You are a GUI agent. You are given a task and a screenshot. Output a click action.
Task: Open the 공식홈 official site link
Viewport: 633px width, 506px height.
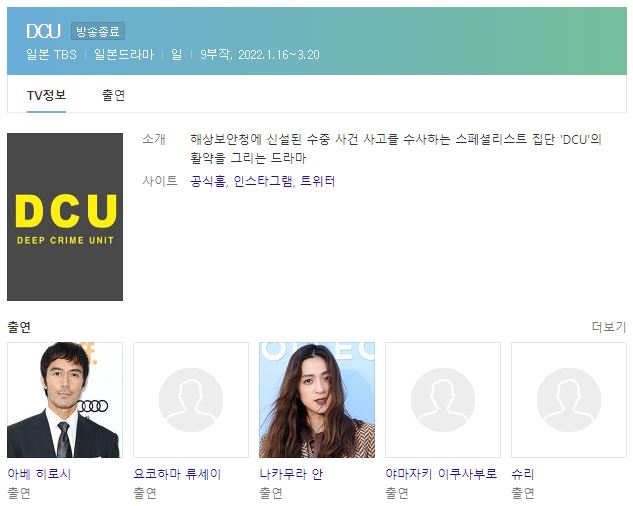[x=208, y=181]
